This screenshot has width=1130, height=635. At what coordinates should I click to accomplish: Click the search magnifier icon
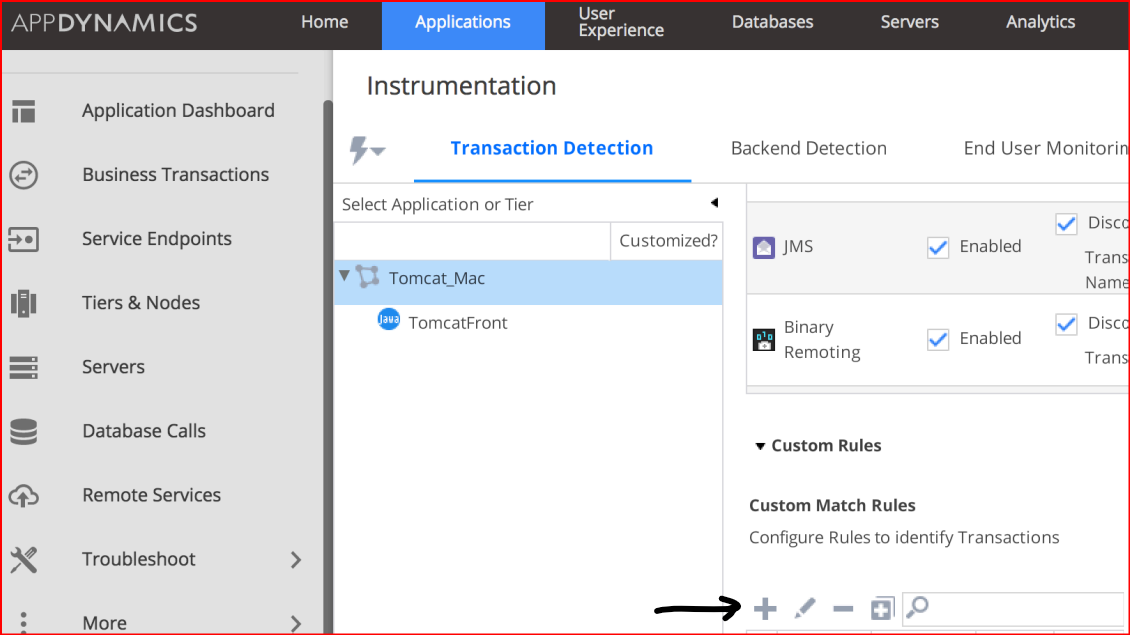[917, 607]
